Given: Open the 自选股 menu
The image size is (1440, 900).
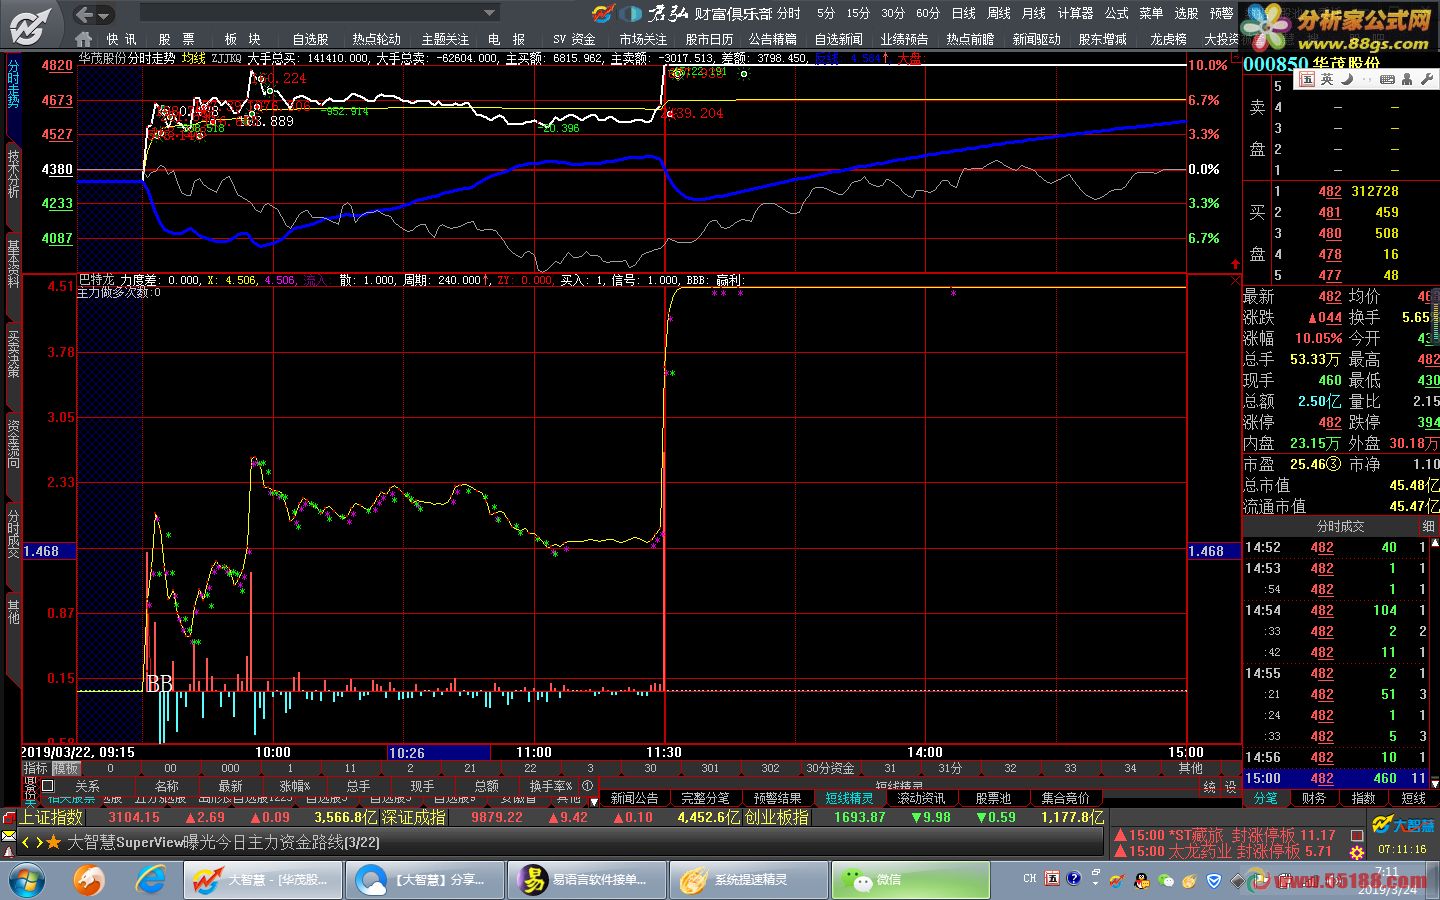Looking at the screenshot, I should (310, 39).
